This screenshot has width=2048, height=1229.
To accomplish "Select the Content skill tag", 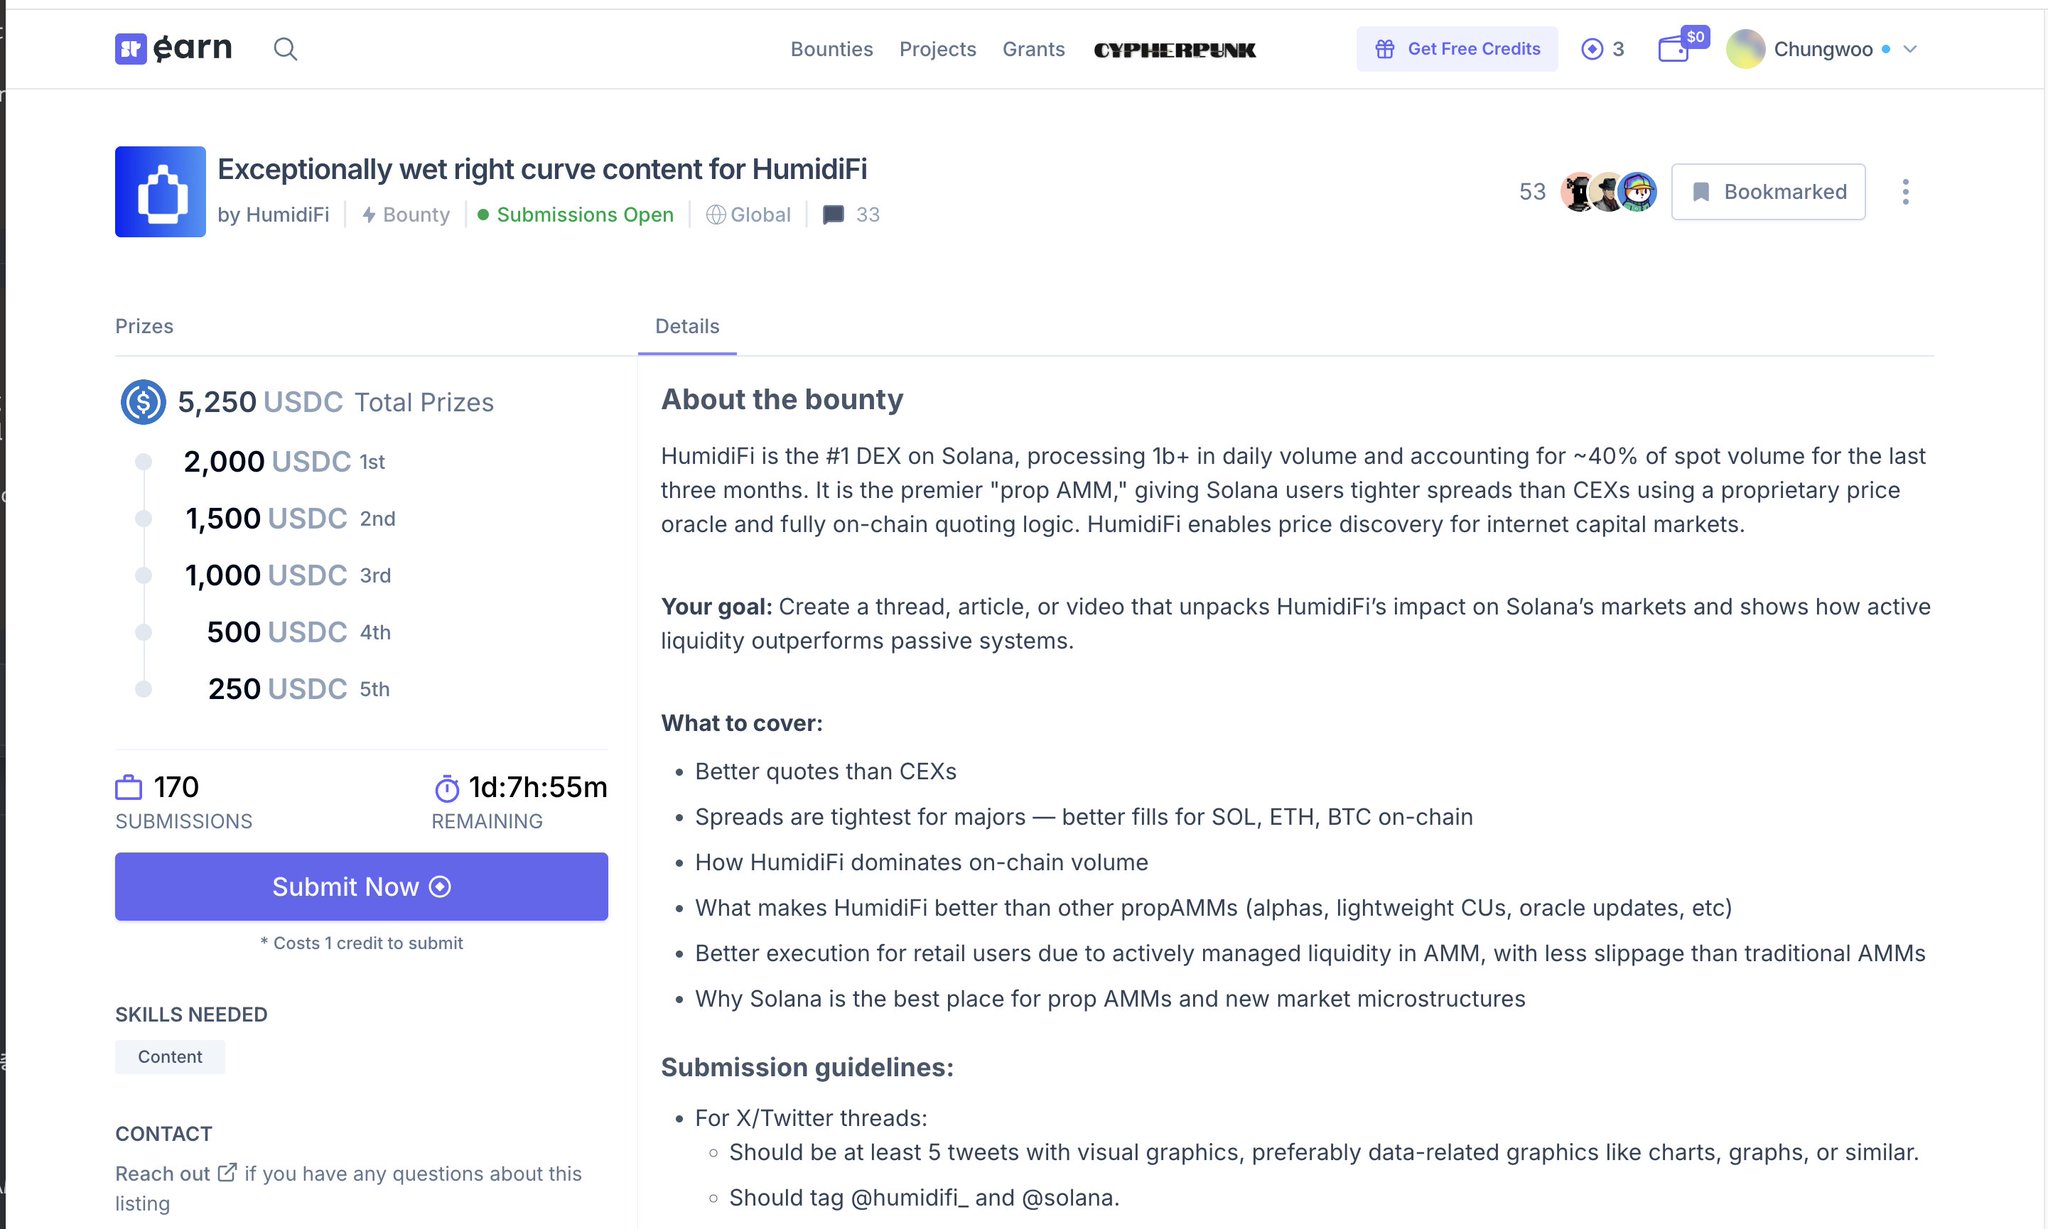I will pyautogui.click(x=170, y=1057).
